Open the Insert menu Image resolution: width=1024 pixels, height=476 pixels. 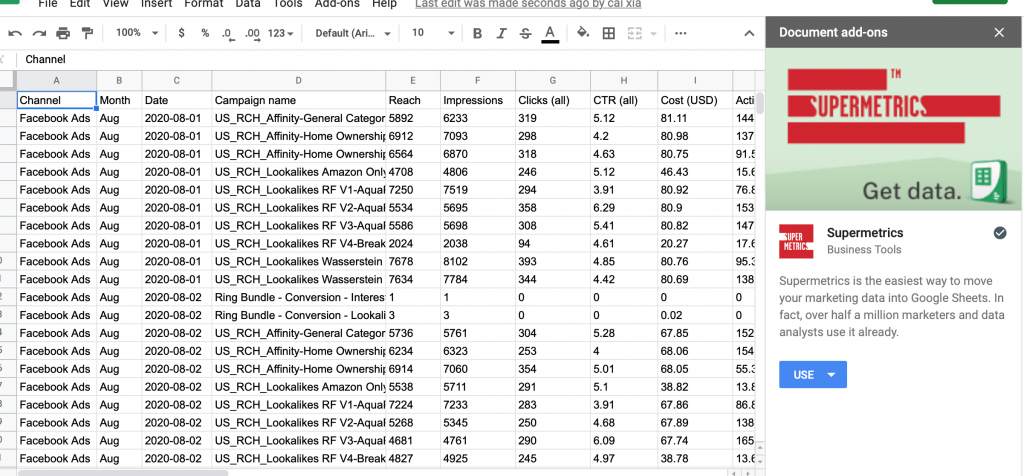(x=157, y=4)
